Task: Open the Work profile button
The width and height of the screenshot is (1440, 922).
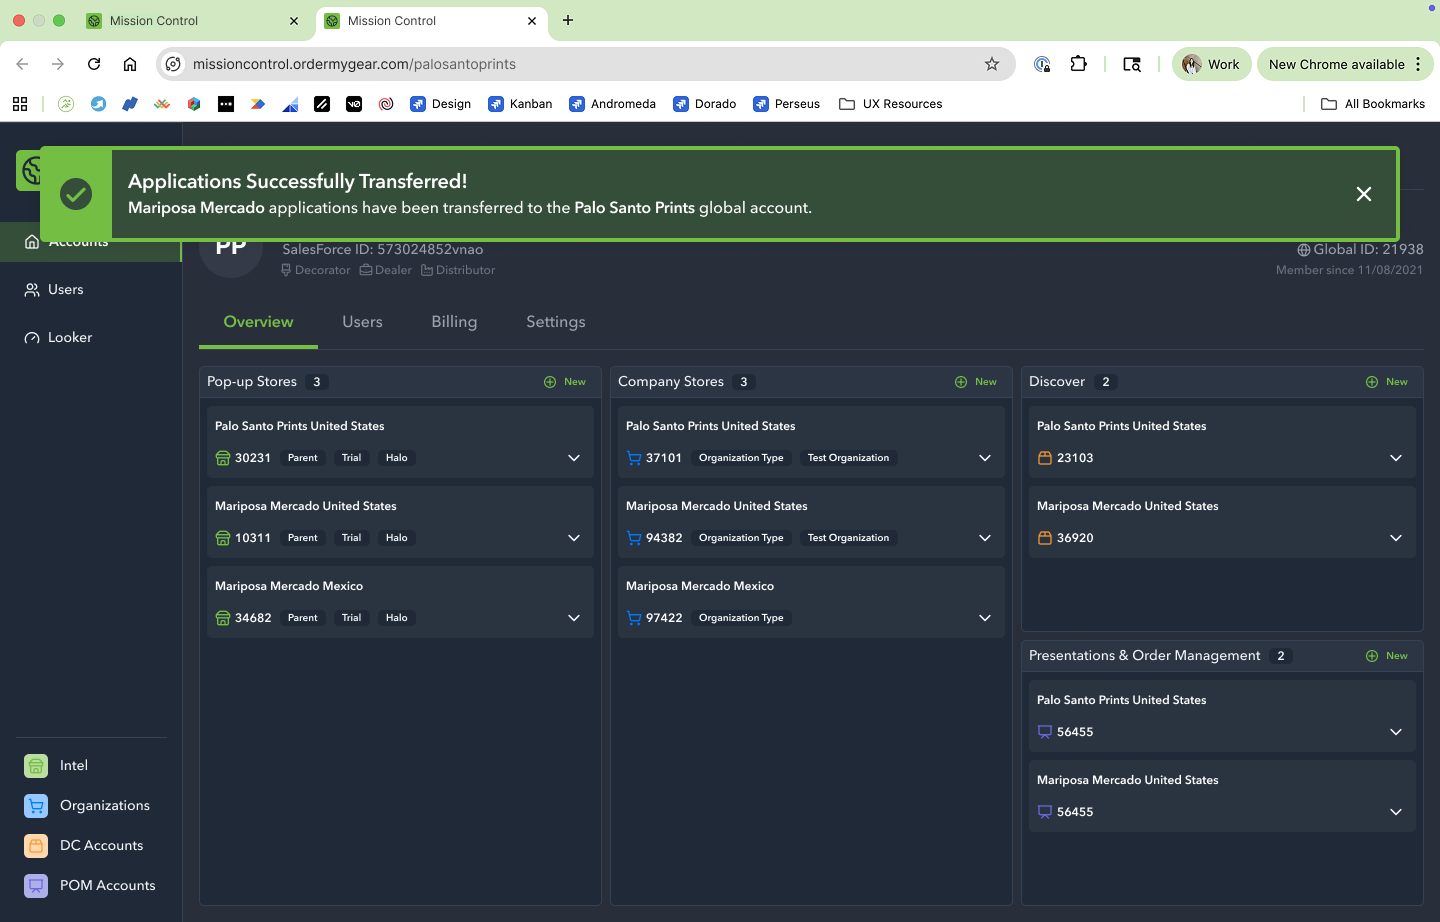Action: [x=1211, y=64]
